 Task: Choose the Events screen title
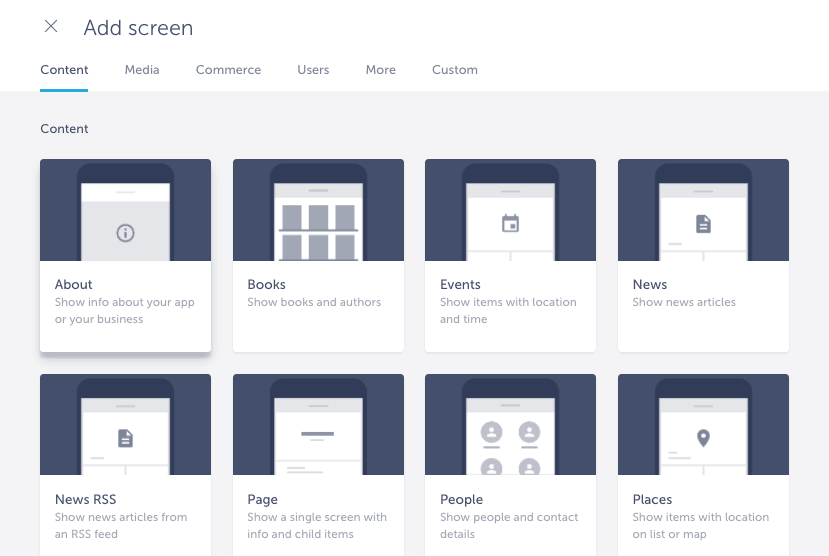[x=460, y=284]
